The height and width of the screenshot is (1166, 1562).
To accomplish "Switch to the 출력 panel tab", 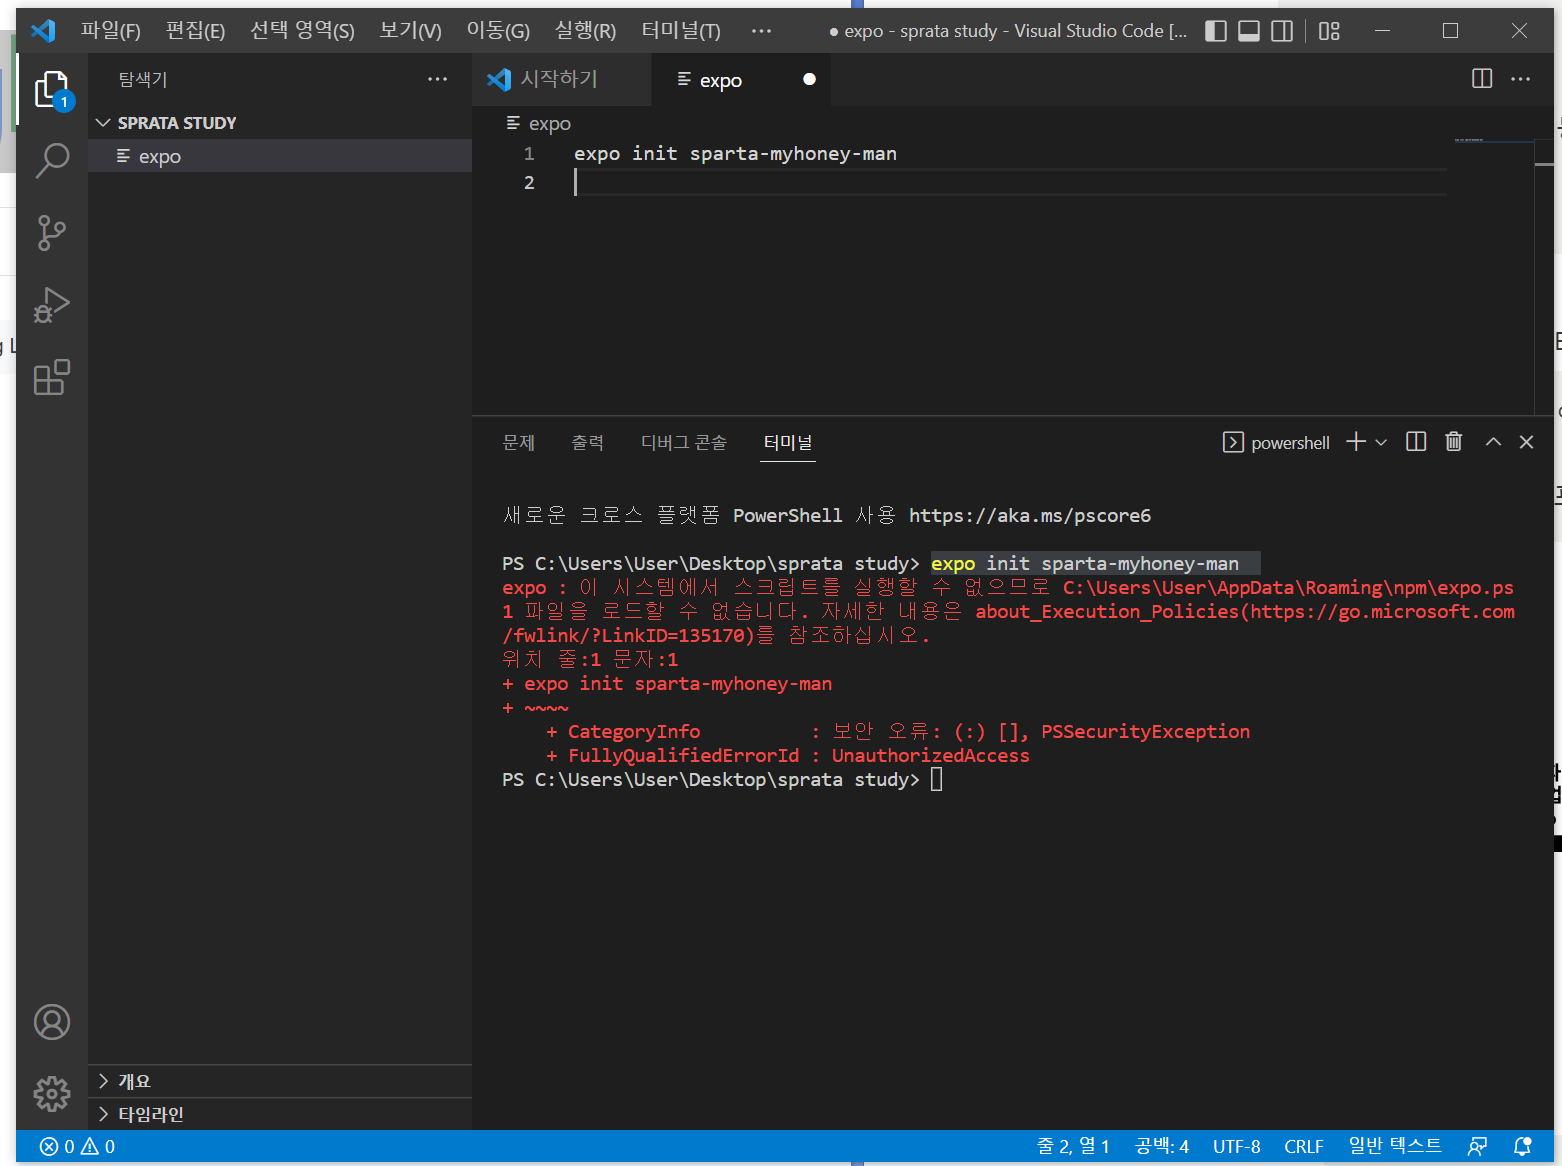I will pyautogui.click(x=587, y=442).
